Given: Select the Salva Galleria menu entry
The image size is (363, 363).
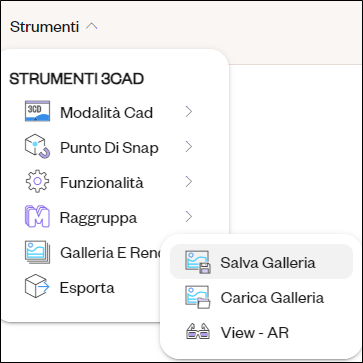Looking at the screenshot, I should click(x=261, y=262).
